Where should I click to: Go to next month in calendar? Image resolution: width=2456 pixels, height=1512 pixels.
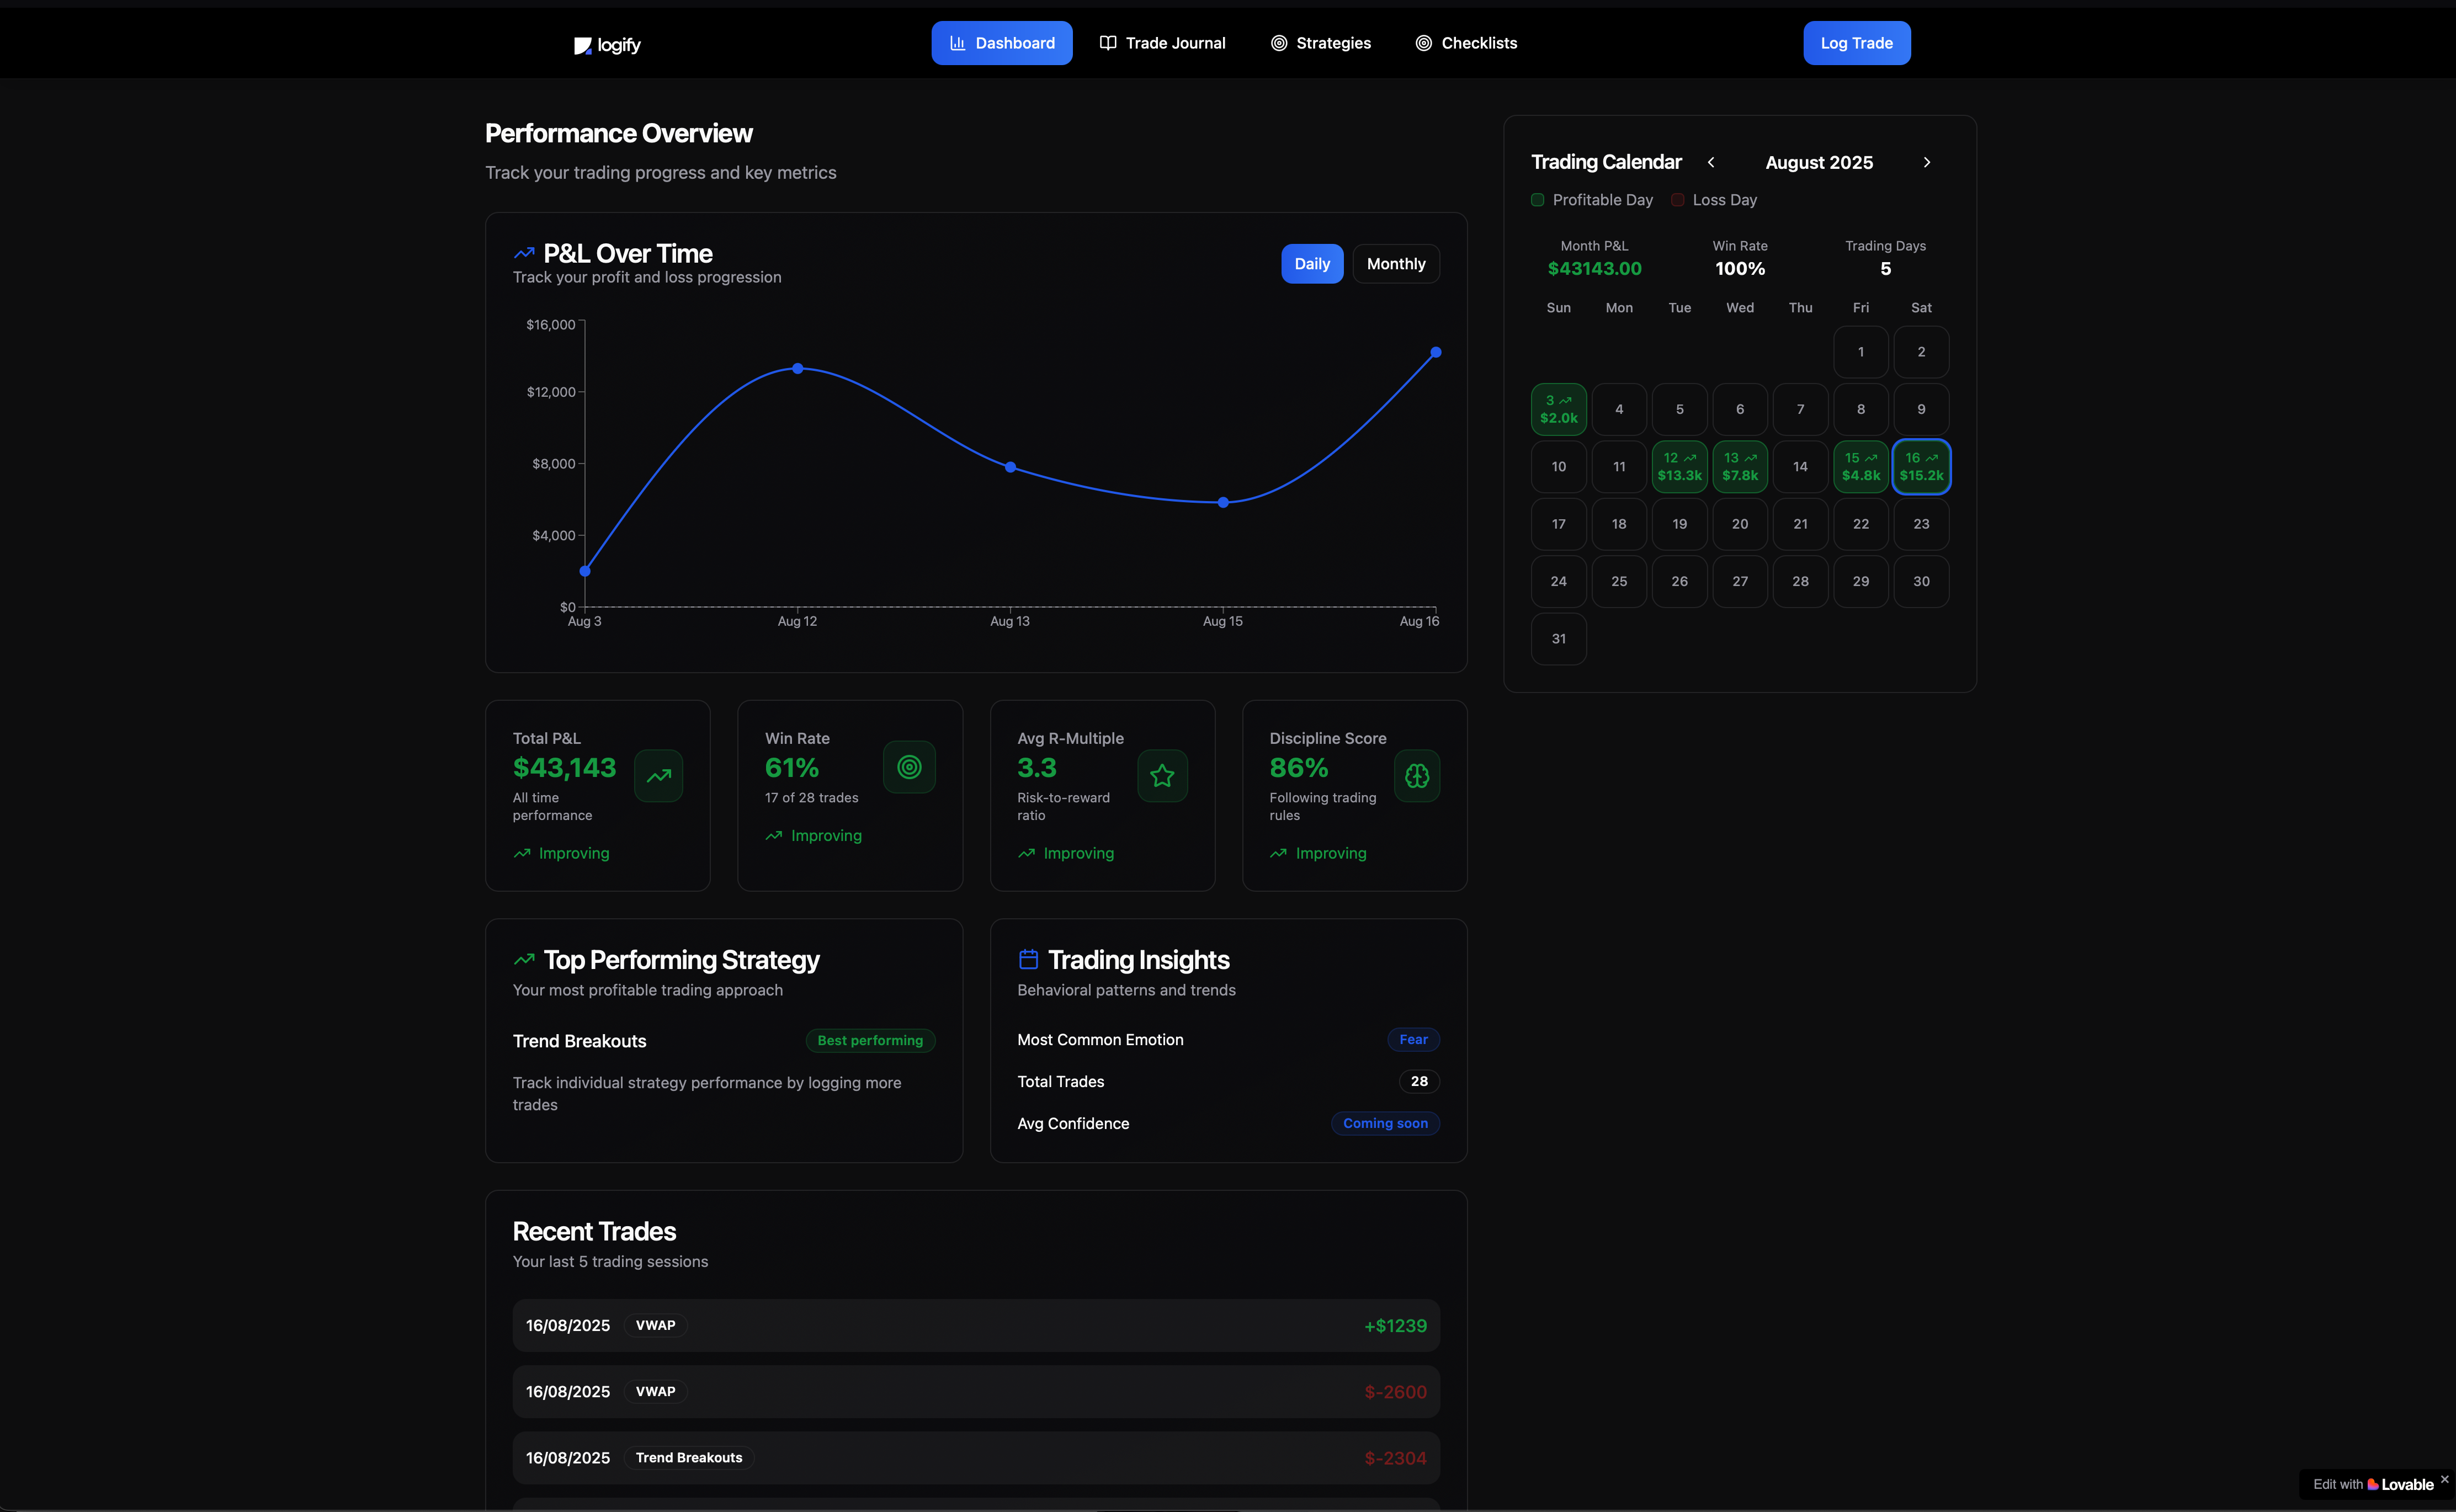point(1926,162)
